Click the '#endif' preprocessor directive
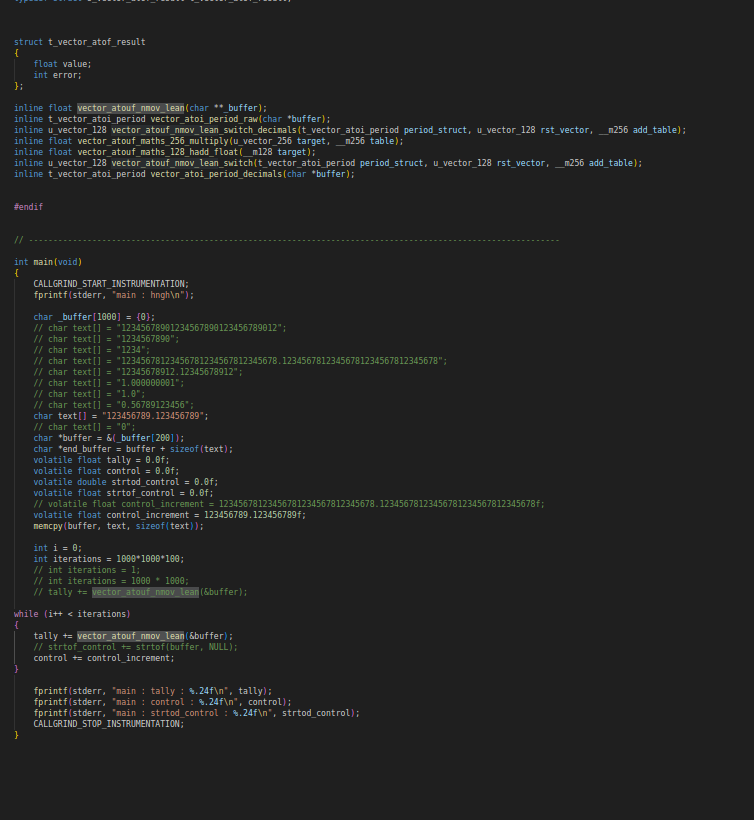Viewport: 754px width, 820px height. pos(28,207)
